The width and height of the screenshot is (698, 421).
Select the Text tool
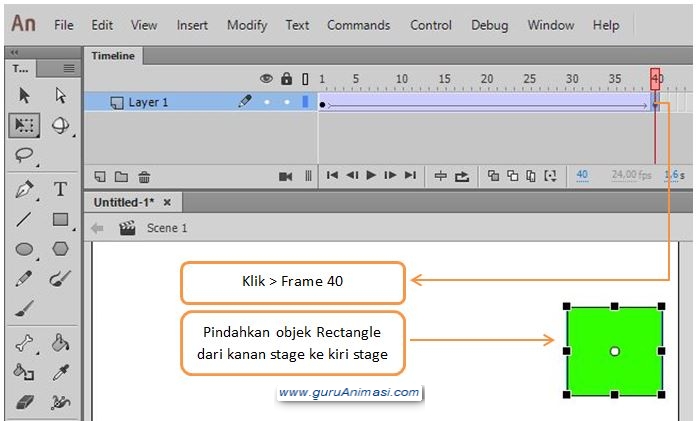61,189
